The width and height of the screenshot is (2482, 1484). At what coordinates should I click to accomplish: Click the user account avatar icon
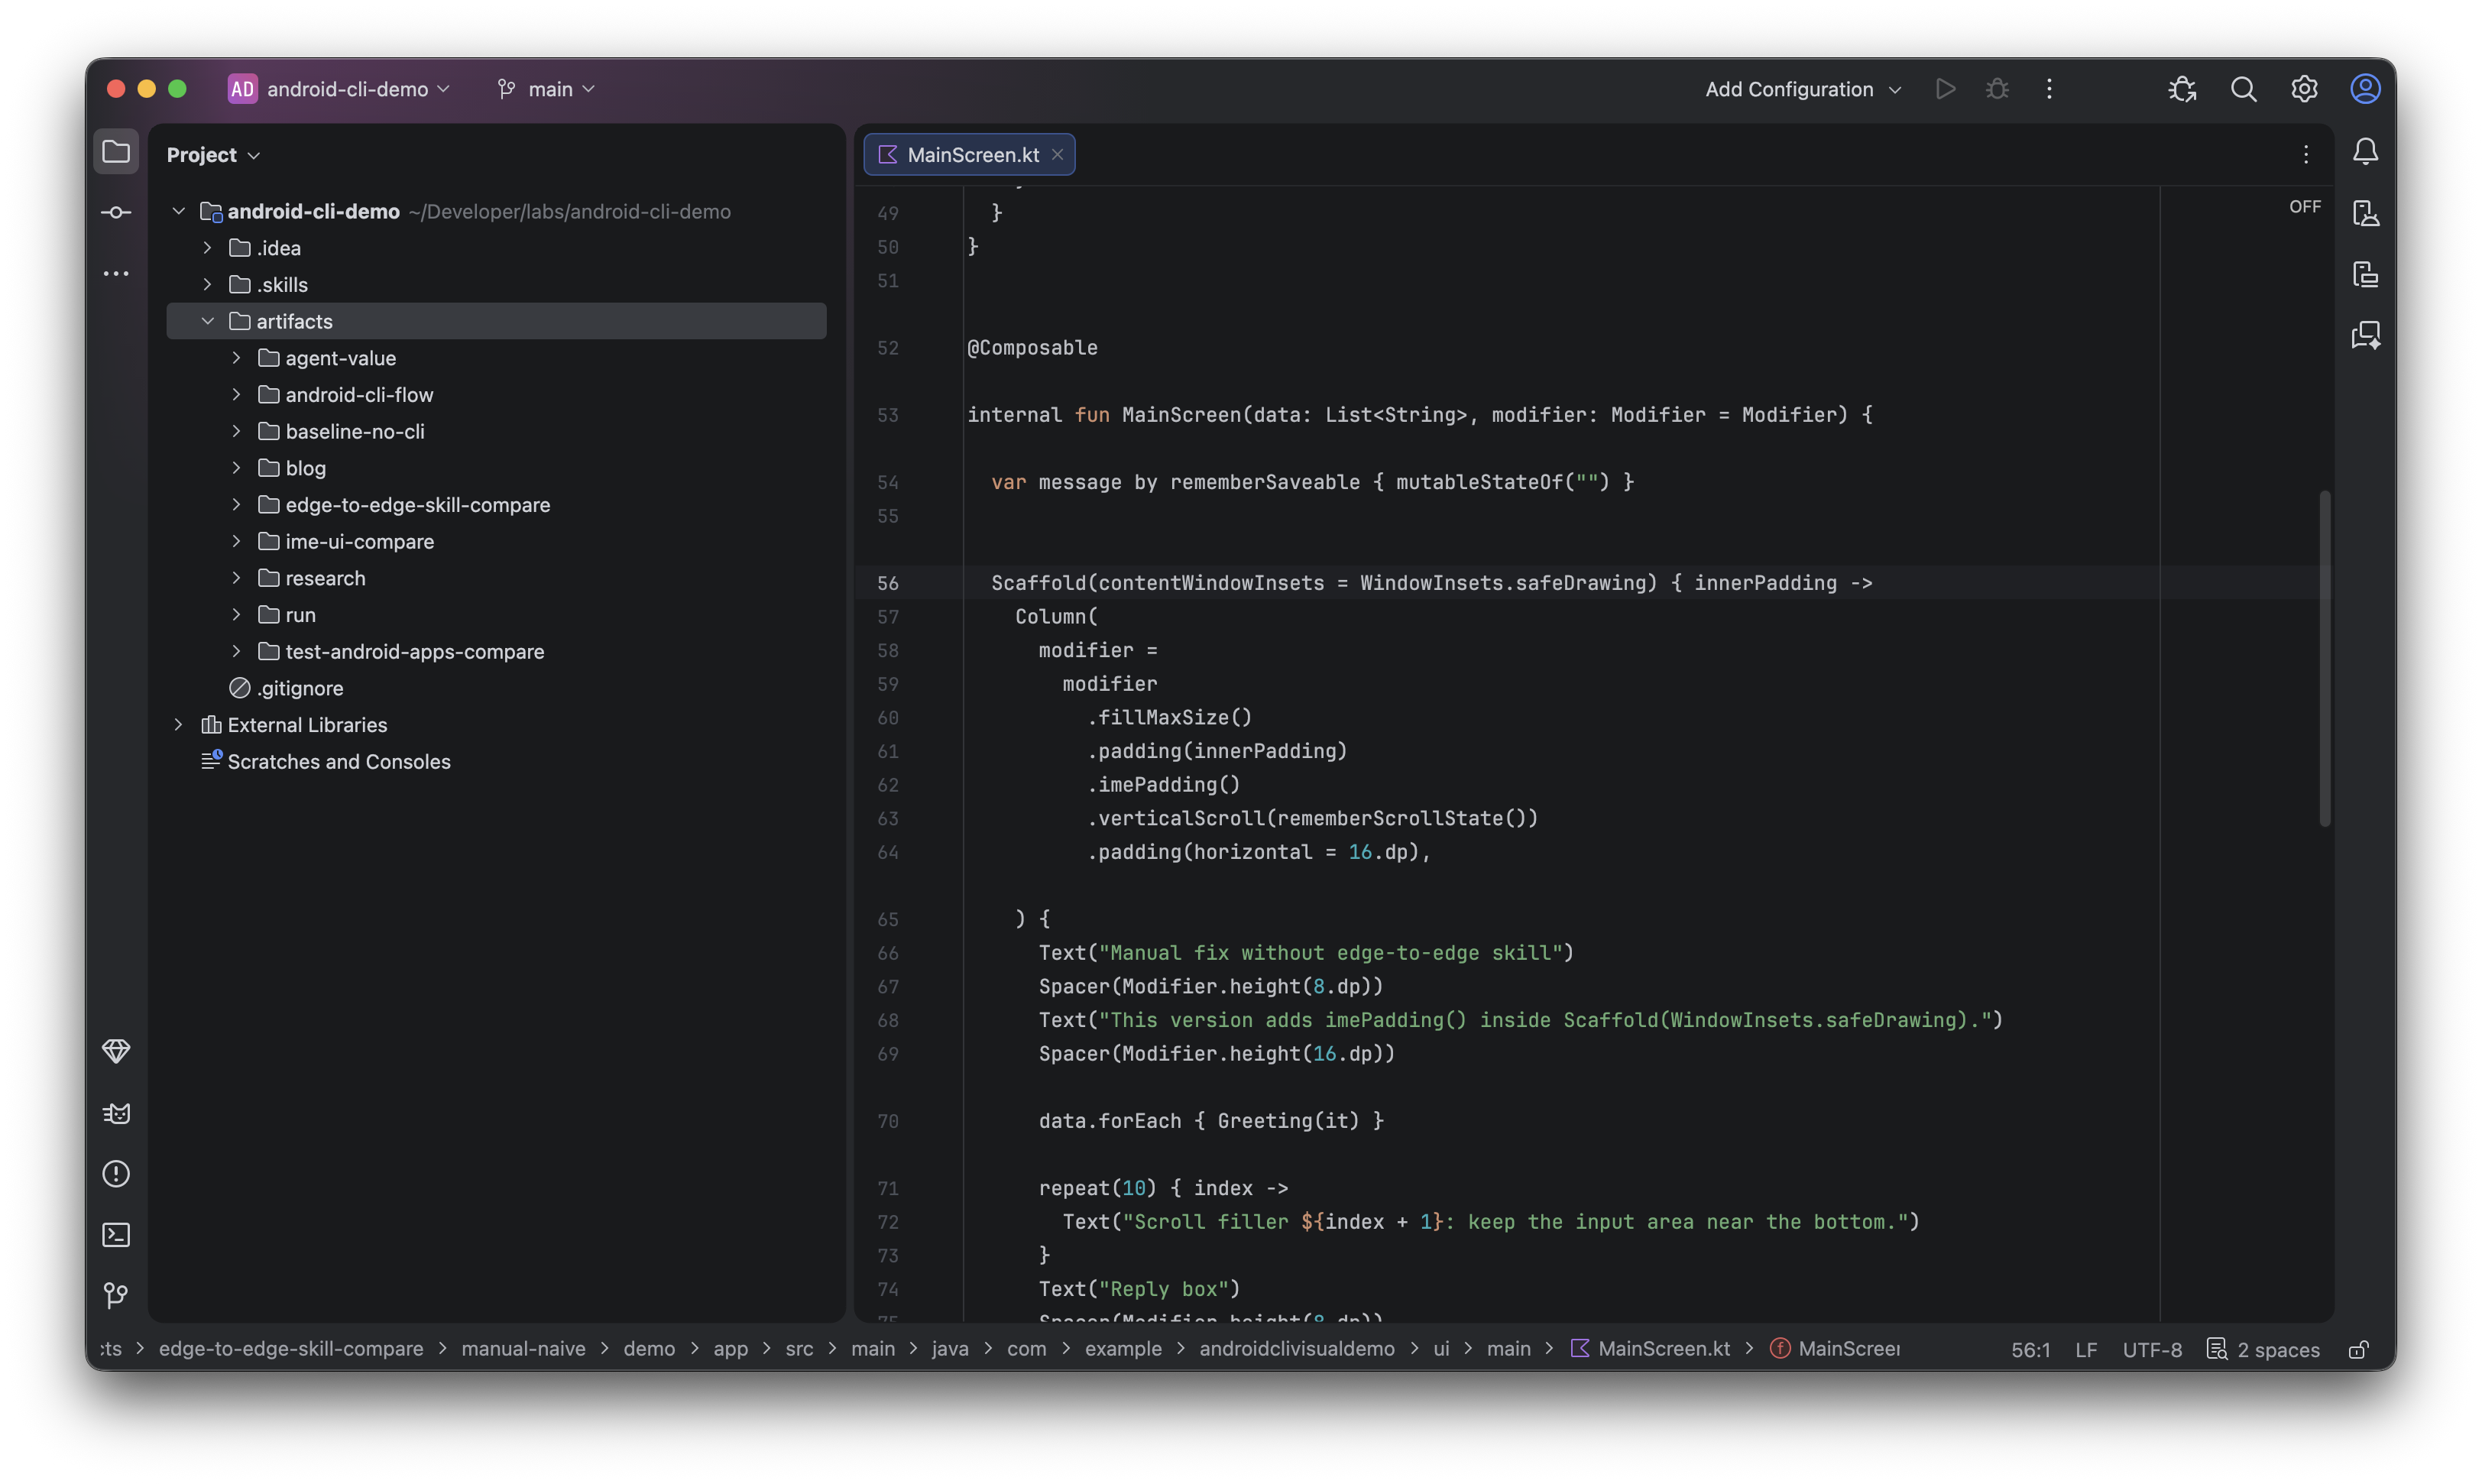point(2365,89)
